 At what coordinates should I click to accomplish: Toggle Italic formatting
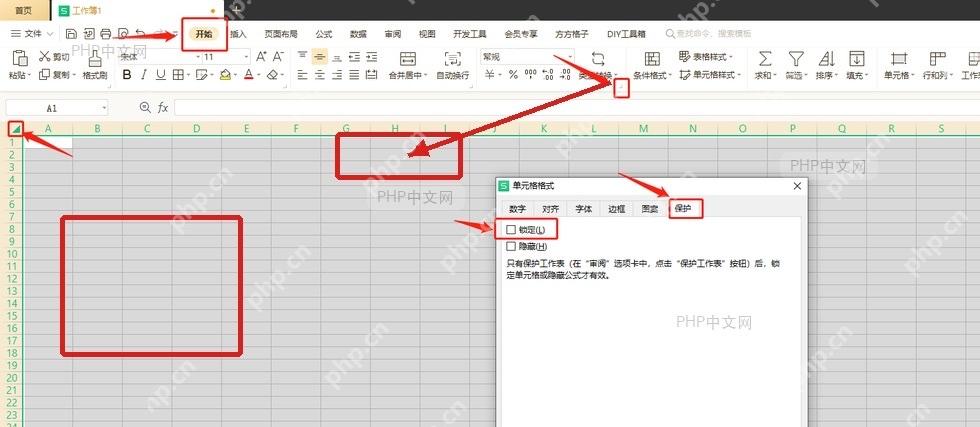tap(144, 75)
